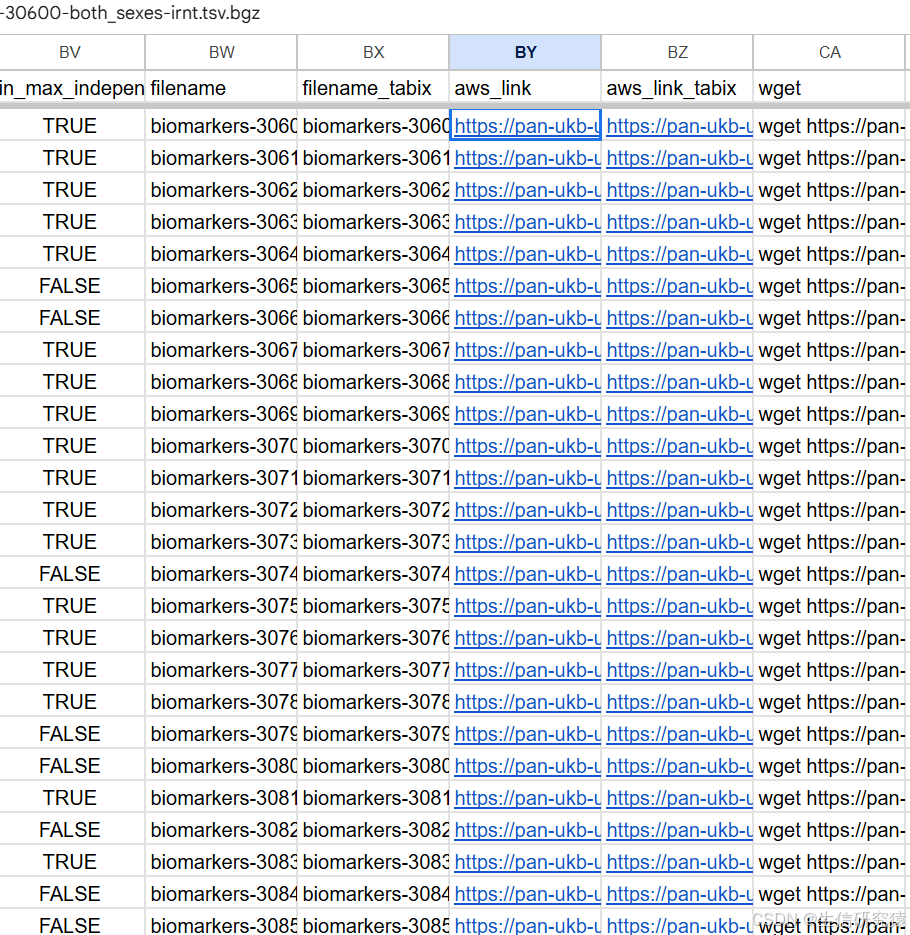Select column header CA
The width and height of the screenshot is (910, 935).
click(x=829, y=52)
